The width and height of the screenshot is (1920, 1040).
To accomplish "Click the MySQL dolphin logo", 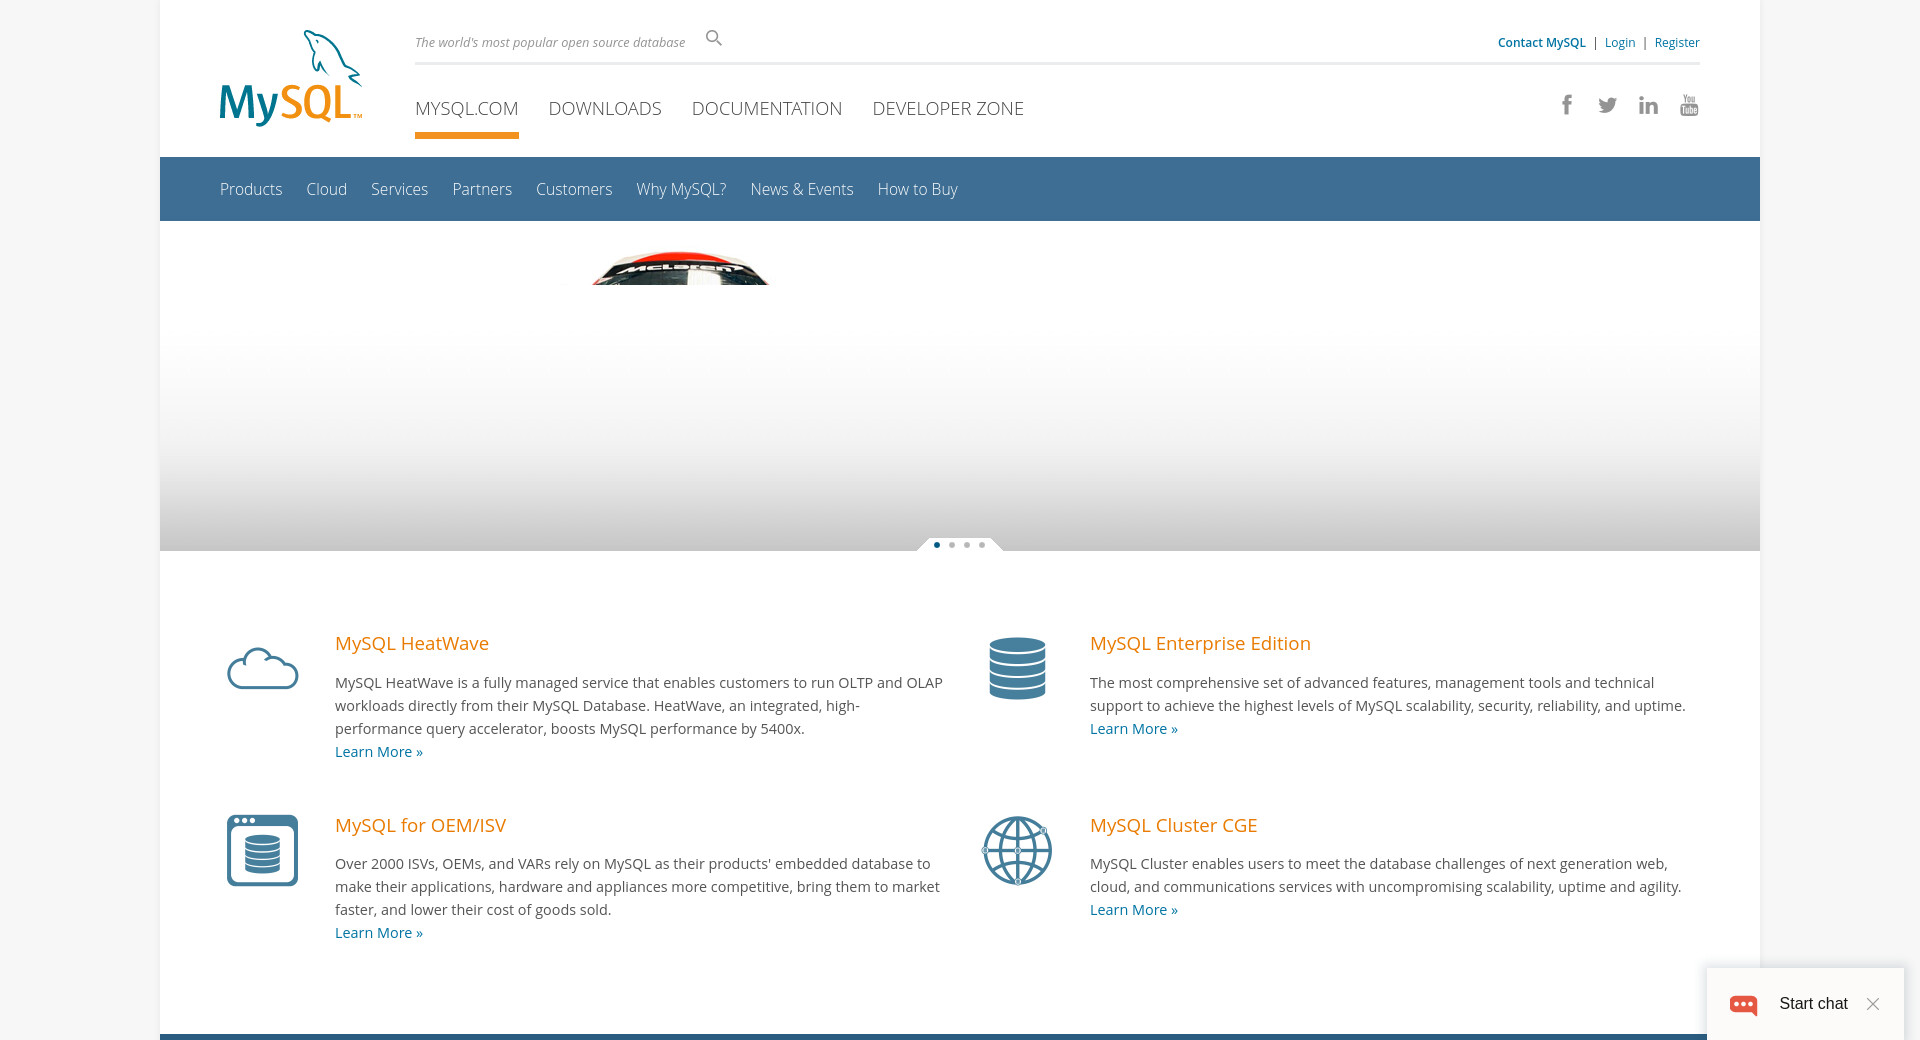I will pos(290,79).
